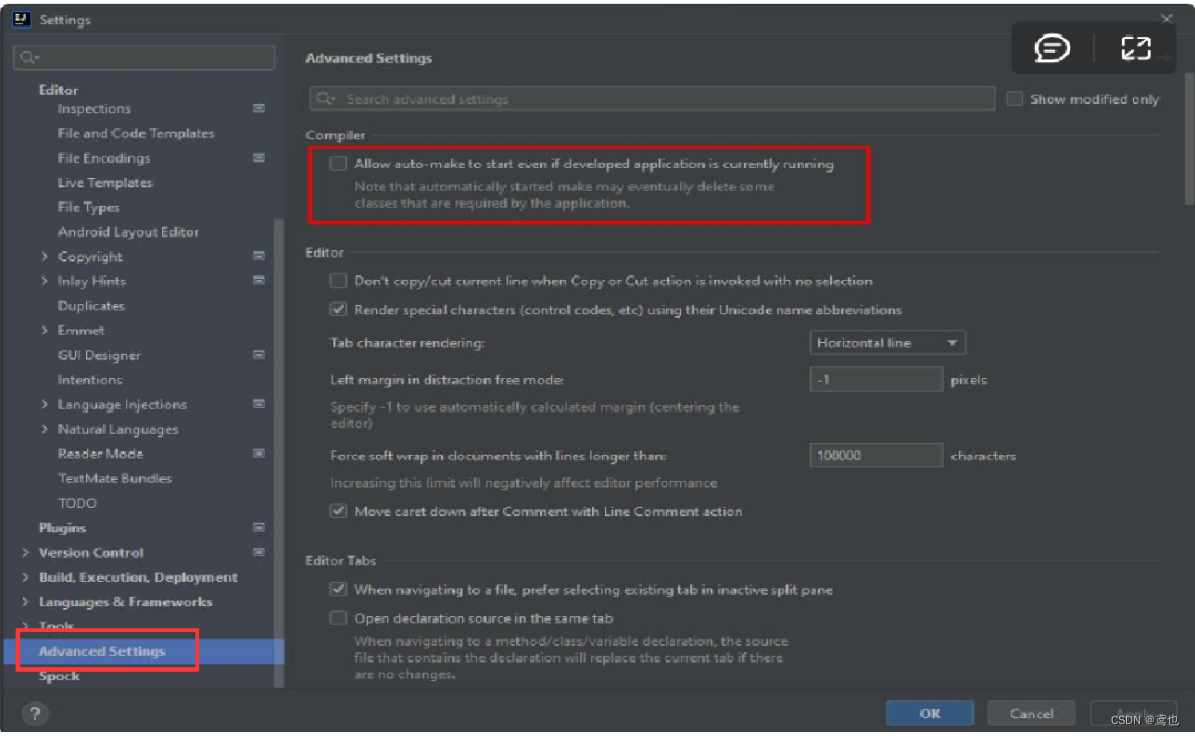Click Force soft wrap characters field

(876, 456)
